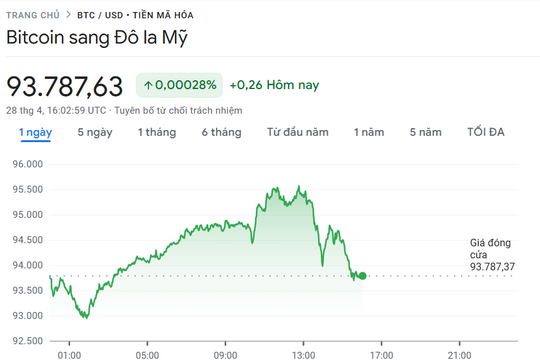Switch to the 1 năm tab
This screenshot has height=360, width=540.
click(369, 132)
